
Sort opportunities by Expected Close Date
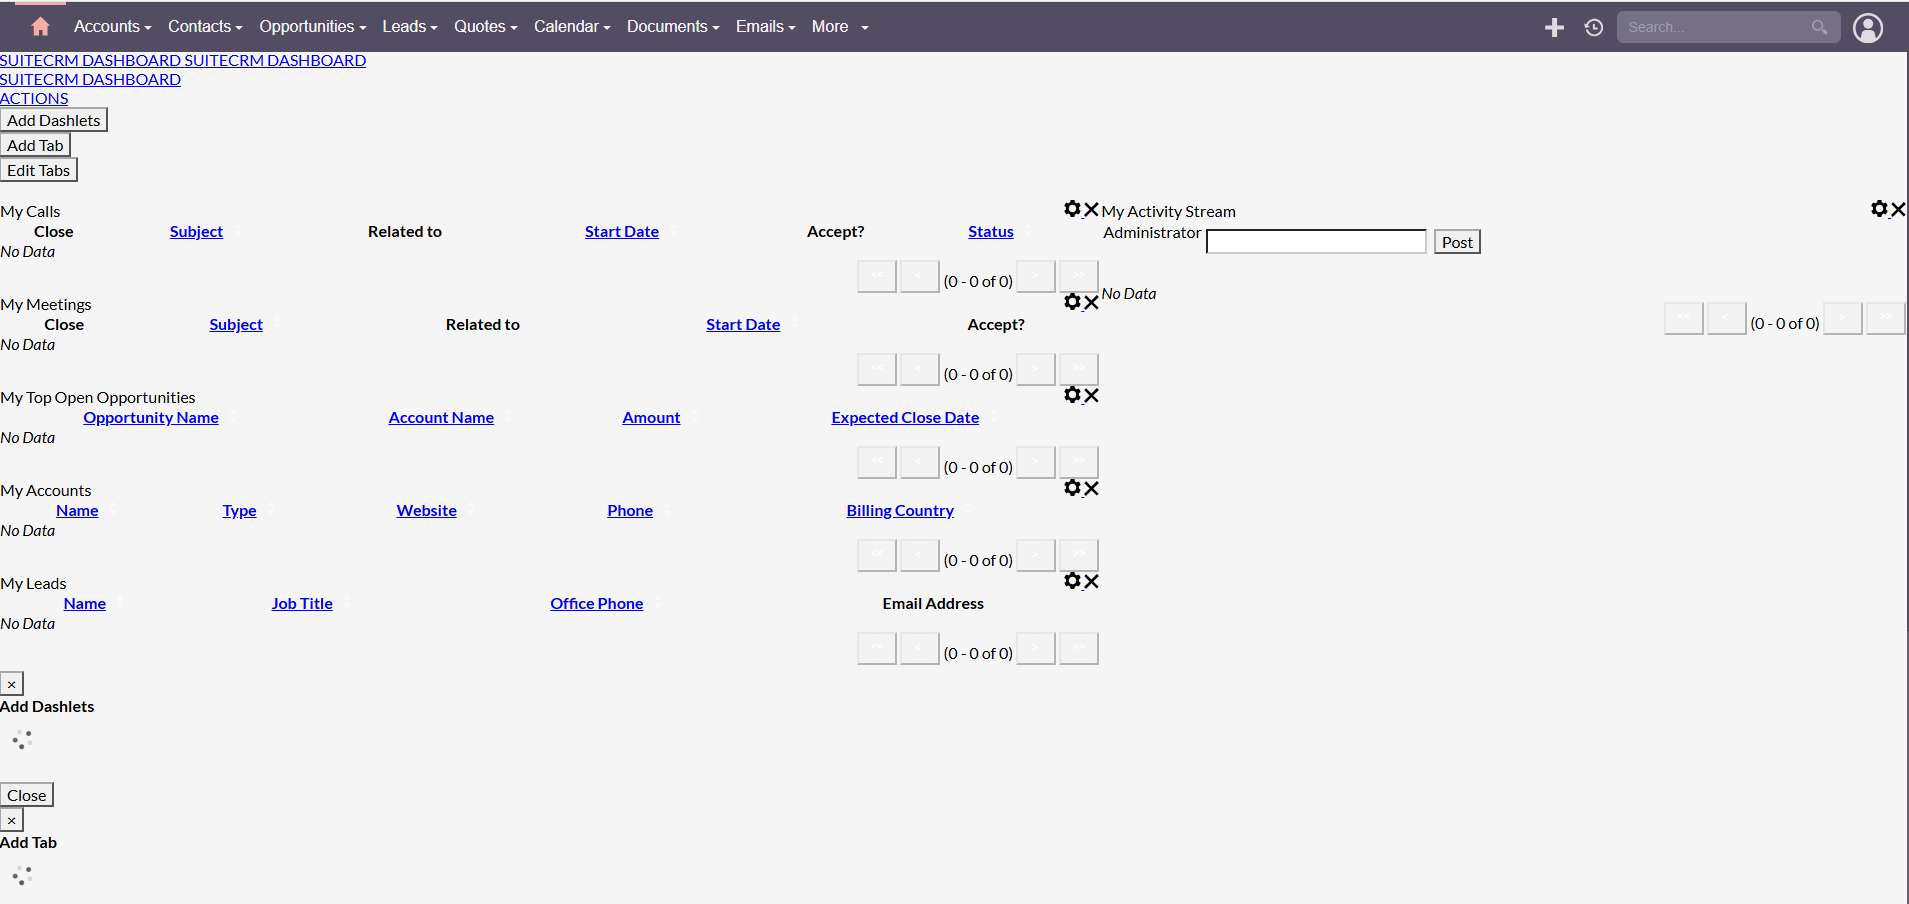[905, 417]
